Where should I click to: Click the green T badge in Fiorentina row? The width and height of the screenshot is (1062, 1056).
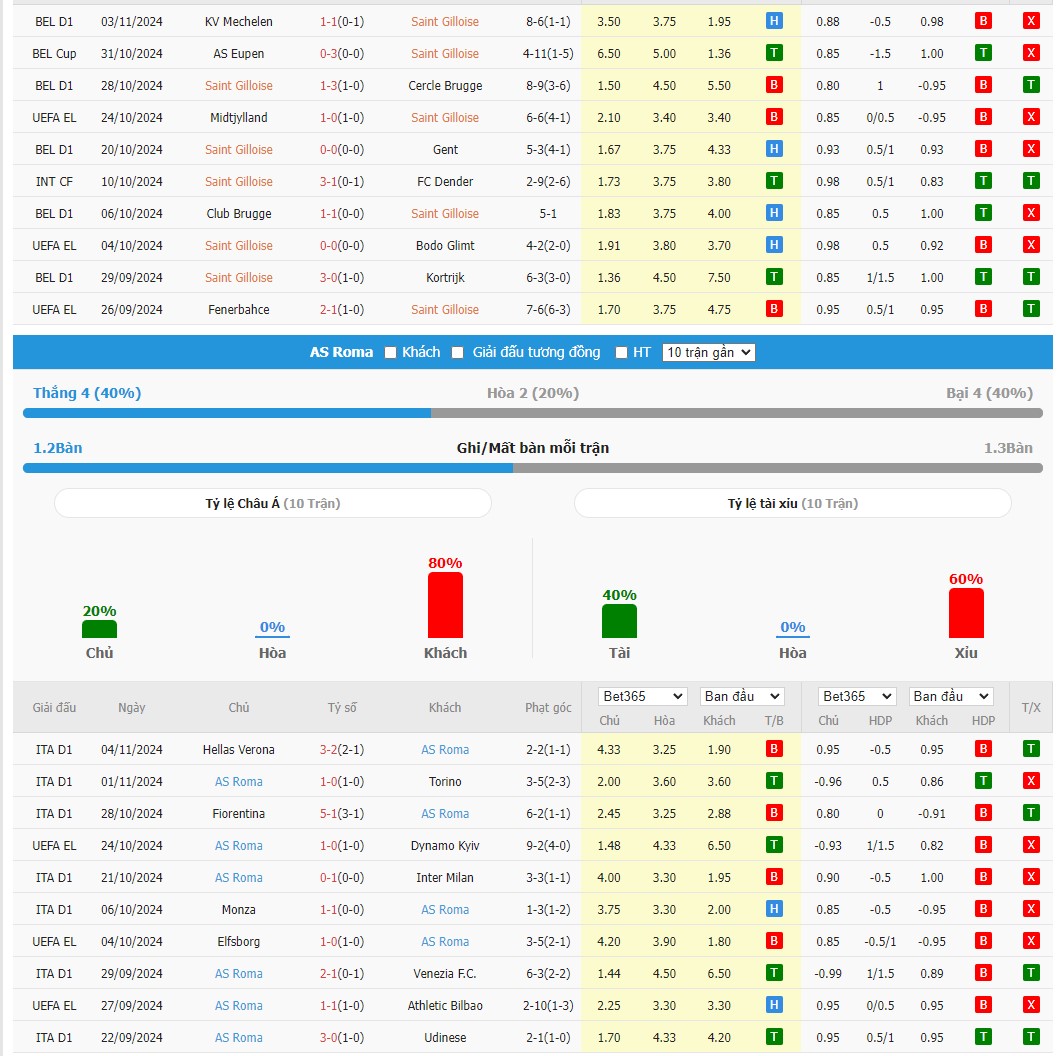[1031, 813]
